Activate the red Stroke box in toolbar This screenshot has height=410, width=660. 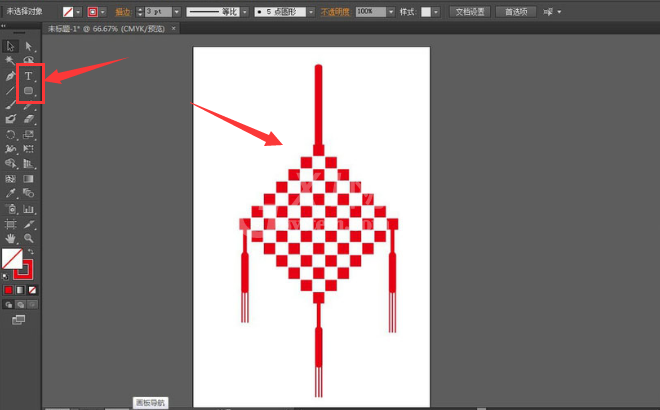[x=26, y=272]
